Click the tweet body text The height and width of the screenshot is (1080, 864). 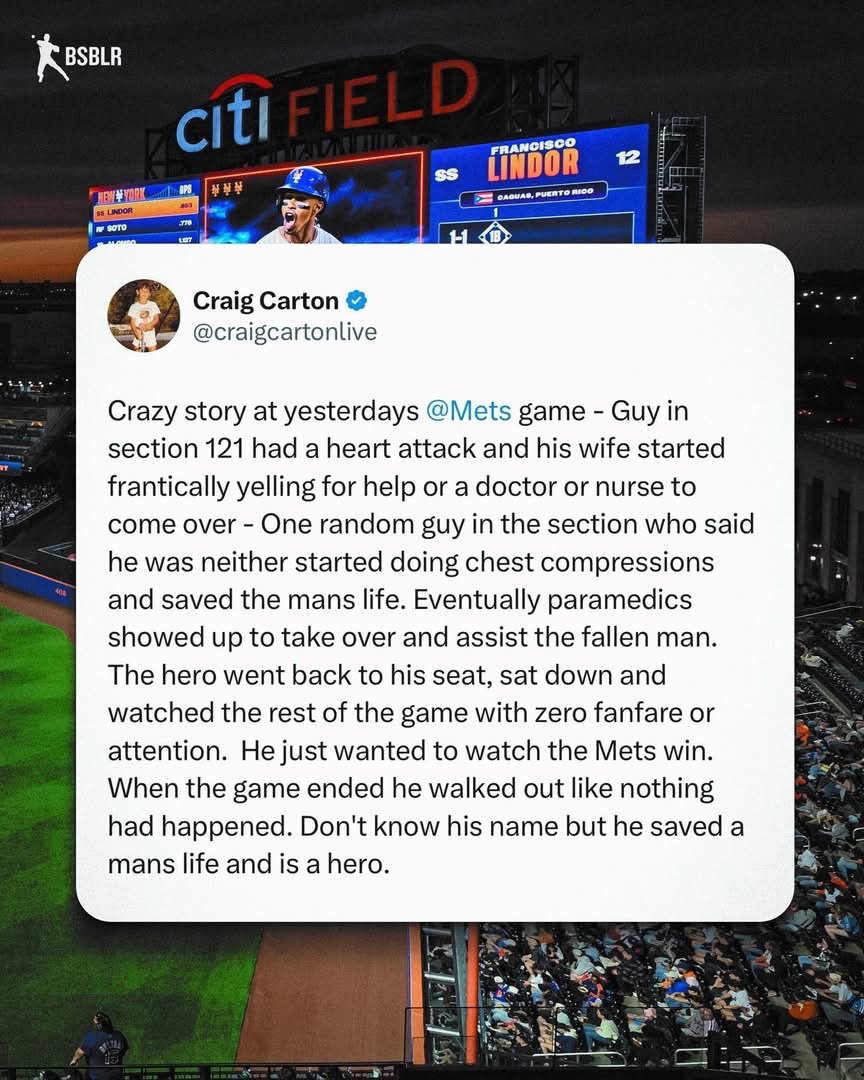[x=432, y=636]
